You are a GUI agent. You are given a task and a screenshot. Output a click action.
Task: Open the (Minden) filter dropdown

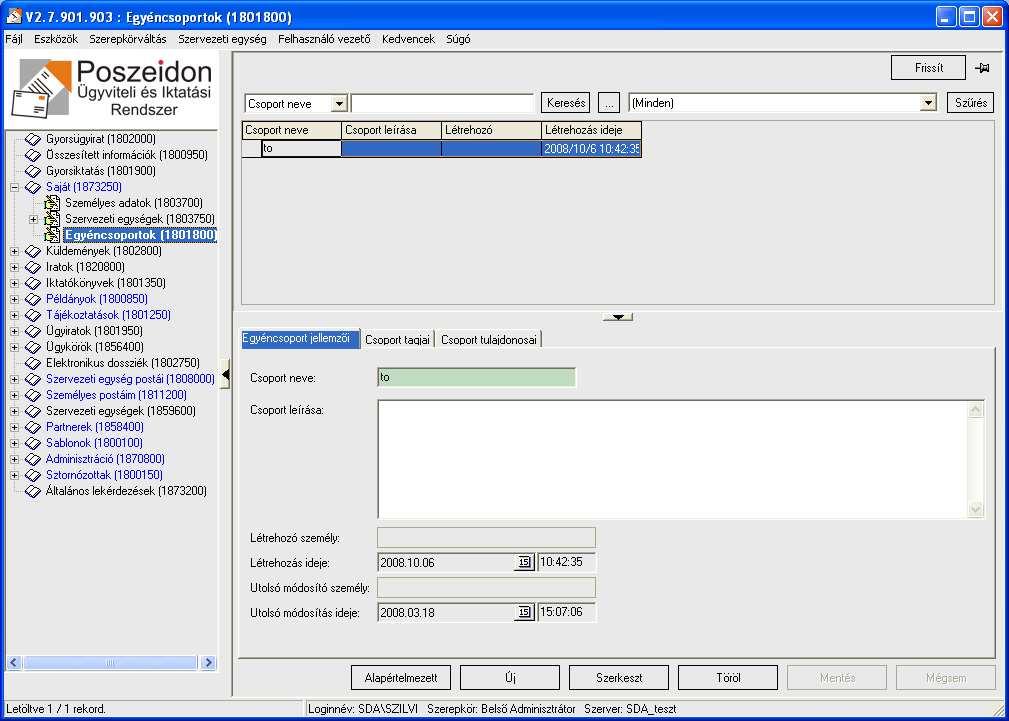927,103
